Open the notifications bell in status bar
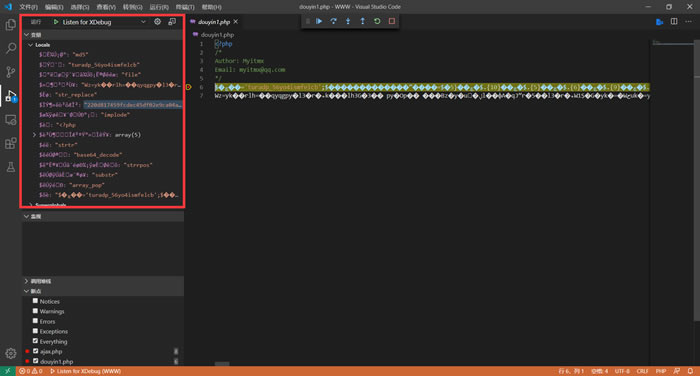The width and height of the screenshot is (700, 376). point(690,371)
